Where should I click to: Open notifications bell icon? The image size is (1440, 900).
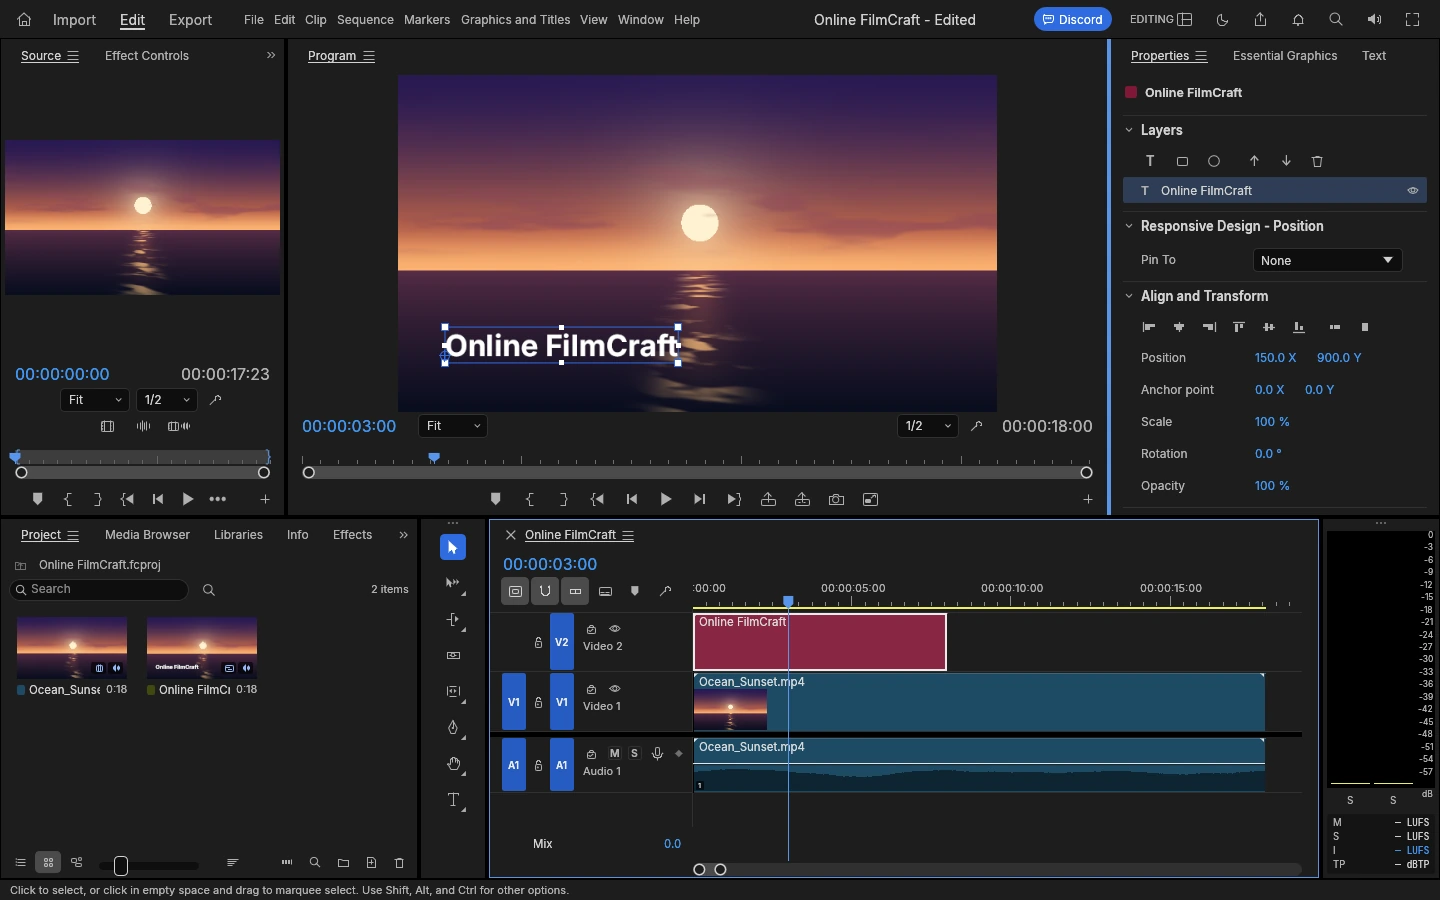pyautogui.click(x=1299, y=19)
